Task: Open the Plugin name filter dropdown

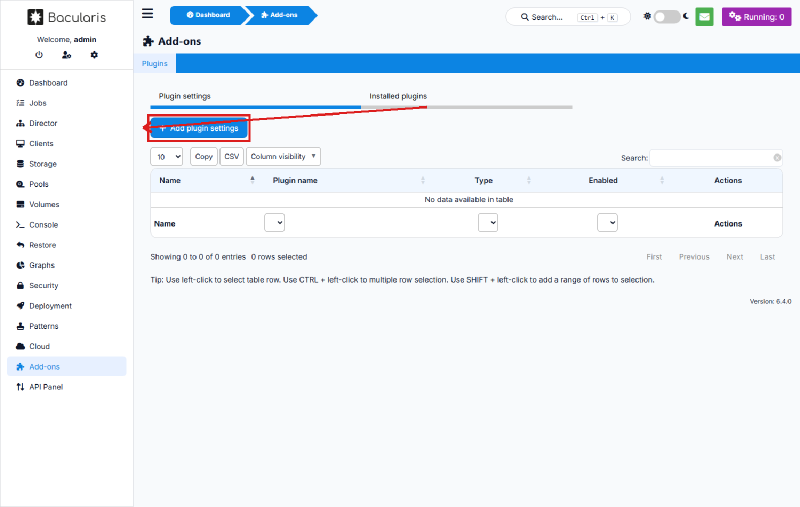Action: pos(274,223)
